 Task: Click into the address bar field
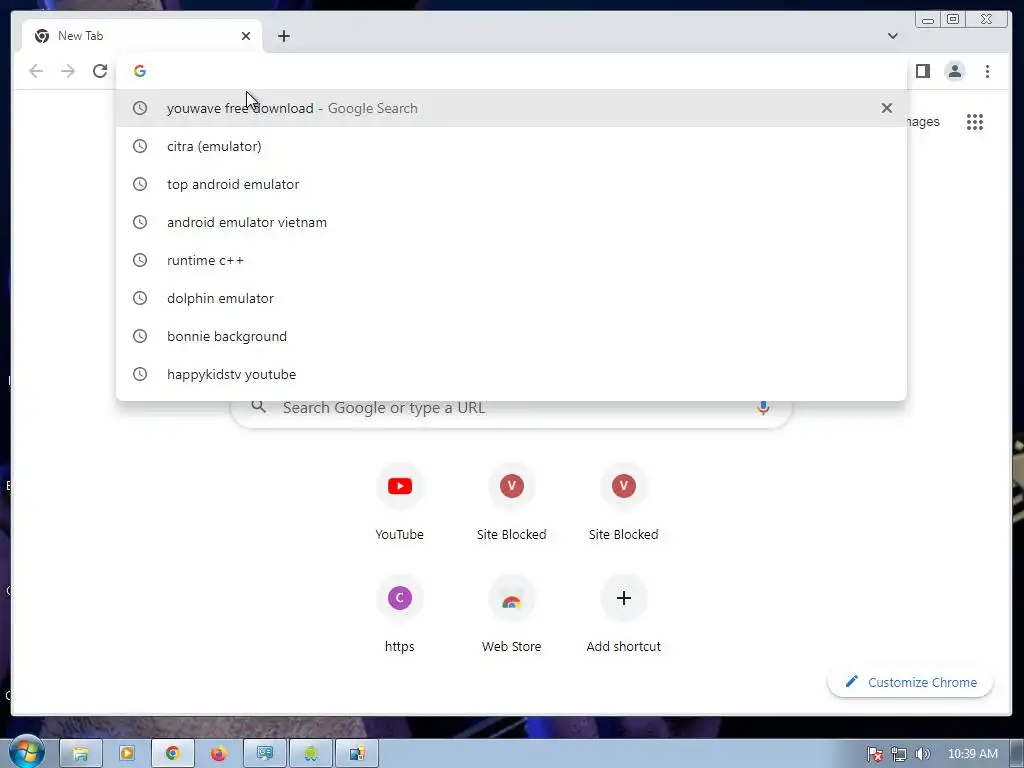click(511, 71)
